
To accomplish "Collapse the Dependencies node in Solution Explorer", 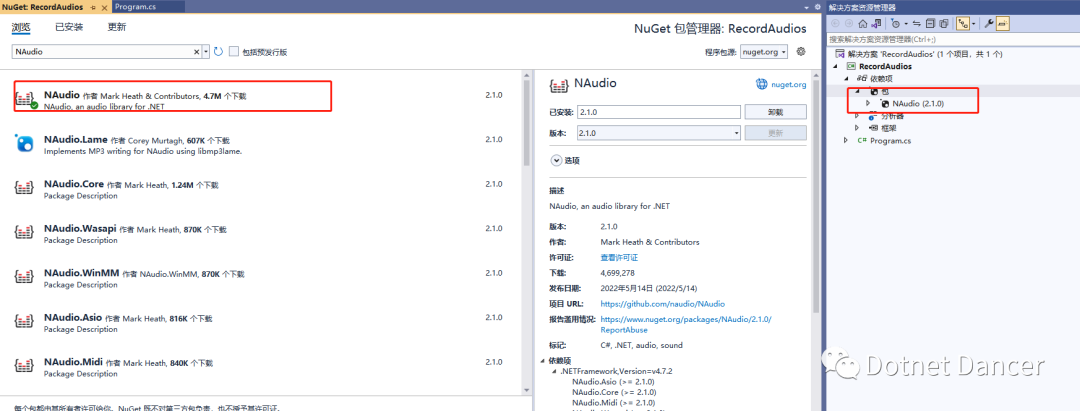I will tap(847, 78).
